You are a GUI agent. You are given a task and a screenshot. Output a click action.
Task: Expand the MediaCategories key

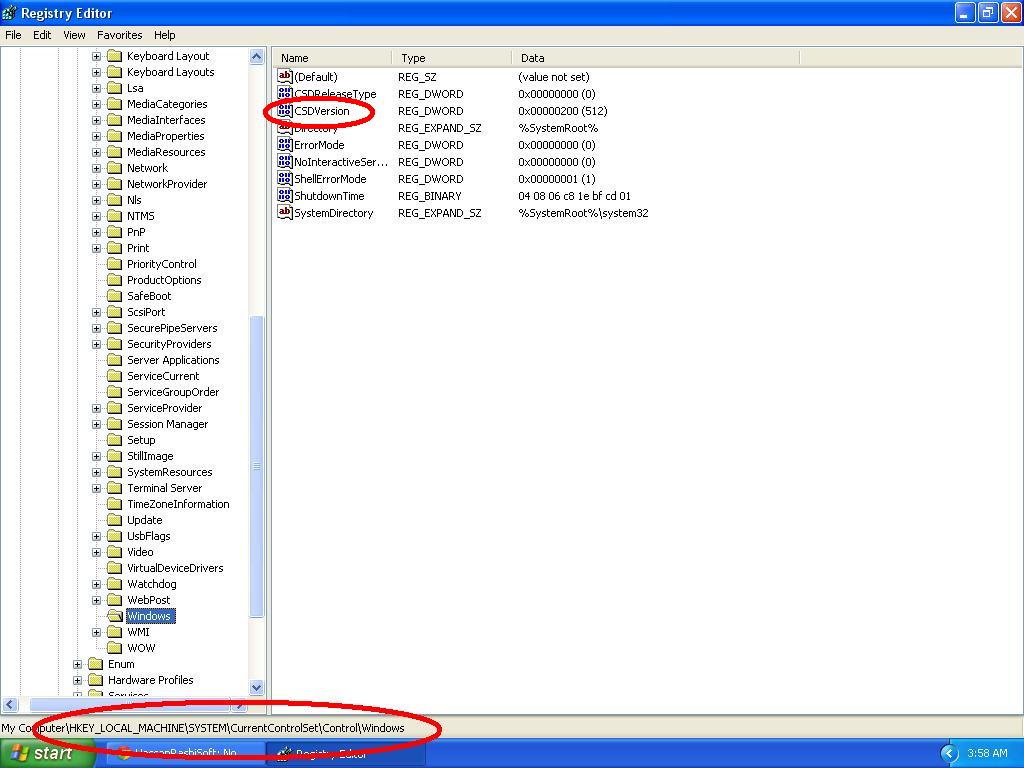[x=97, y=104]
